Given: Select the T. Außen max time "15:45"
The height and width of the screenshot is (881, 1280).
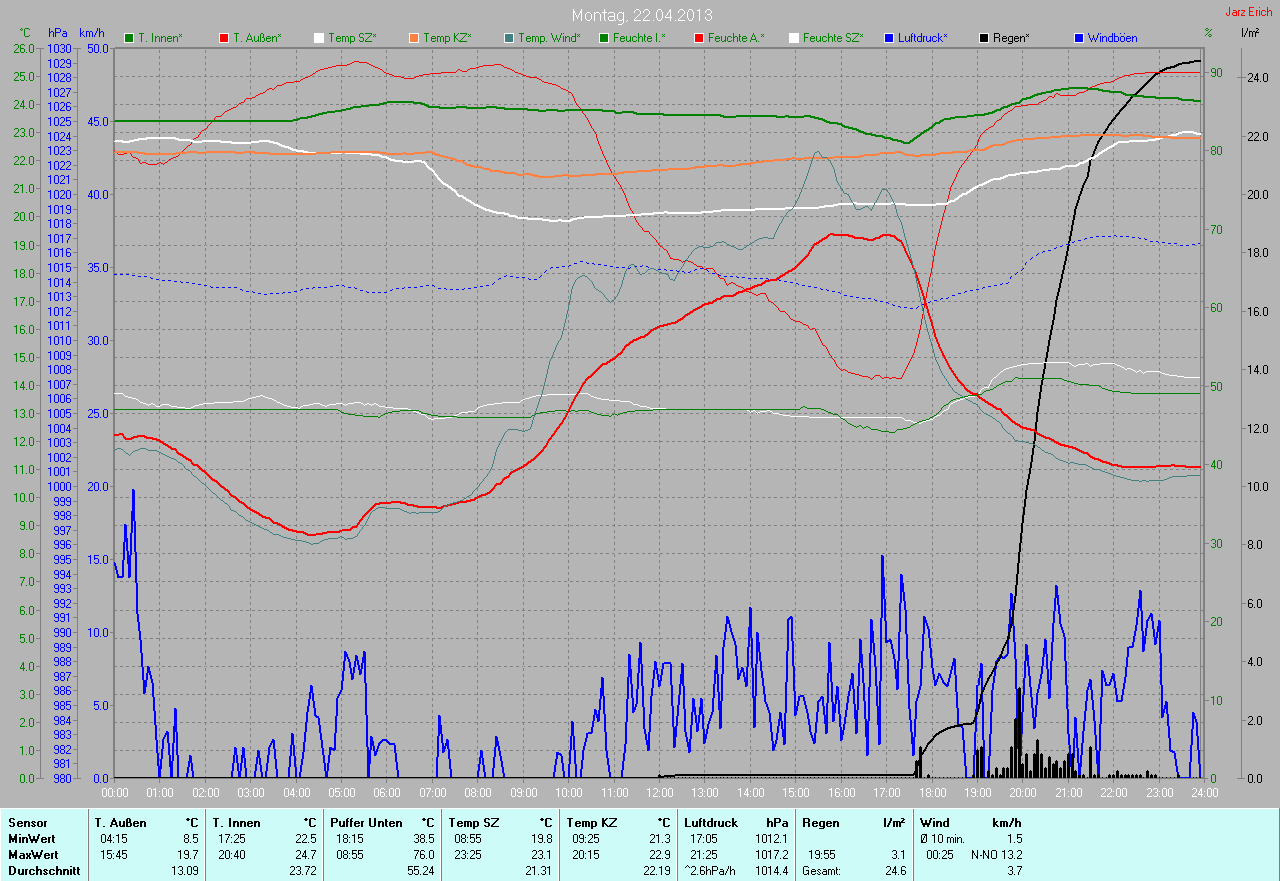Looking at the screenshot, I should (112, 855).
